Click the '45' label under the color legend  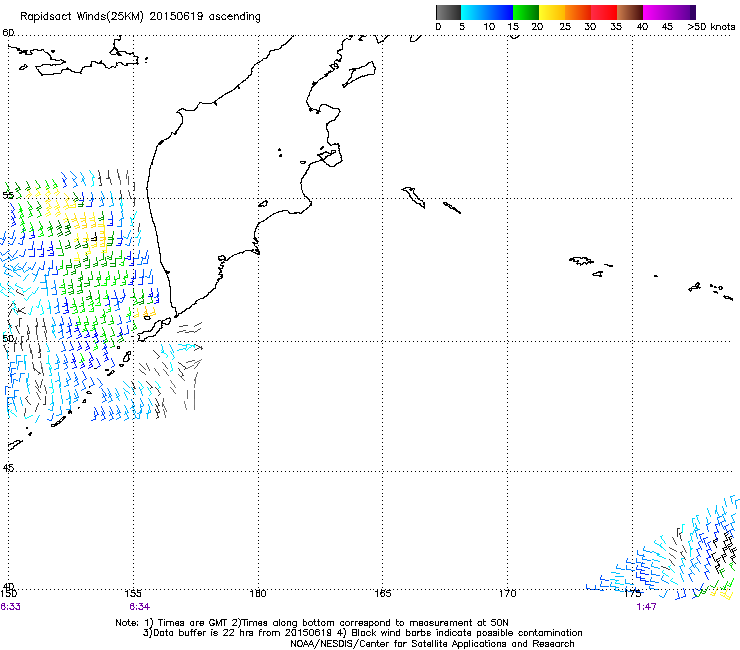667,27
